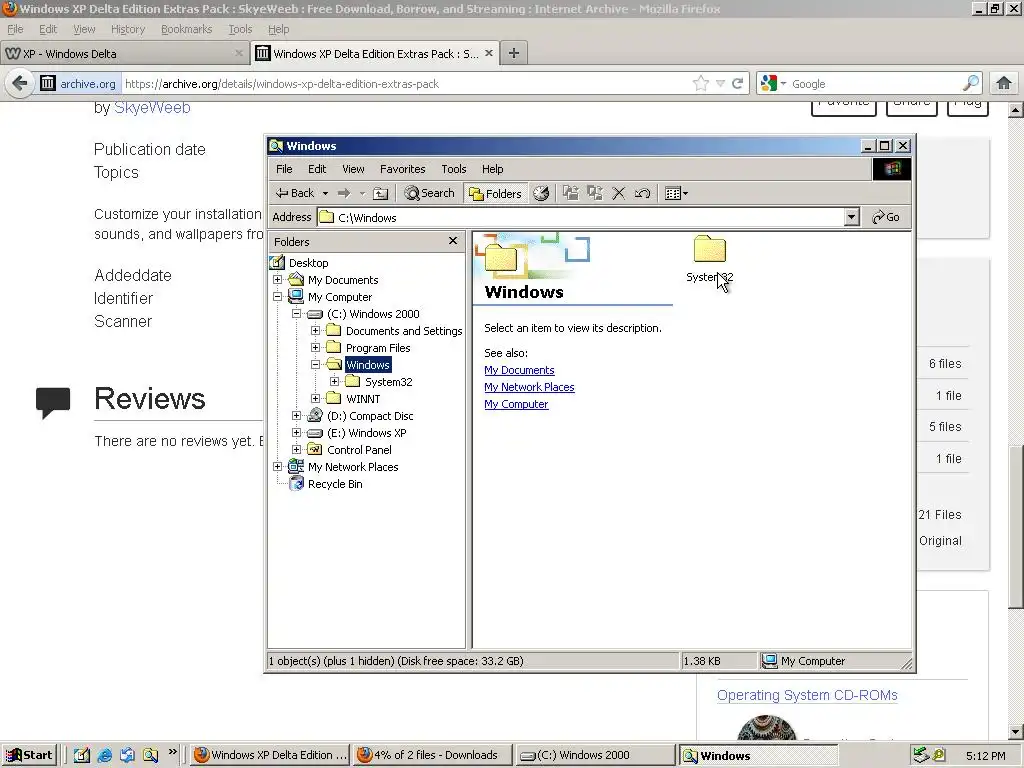This screenshot has width=1024, height=768.
Task: Select the System32 folder in file pane
Action: [709, 259]
